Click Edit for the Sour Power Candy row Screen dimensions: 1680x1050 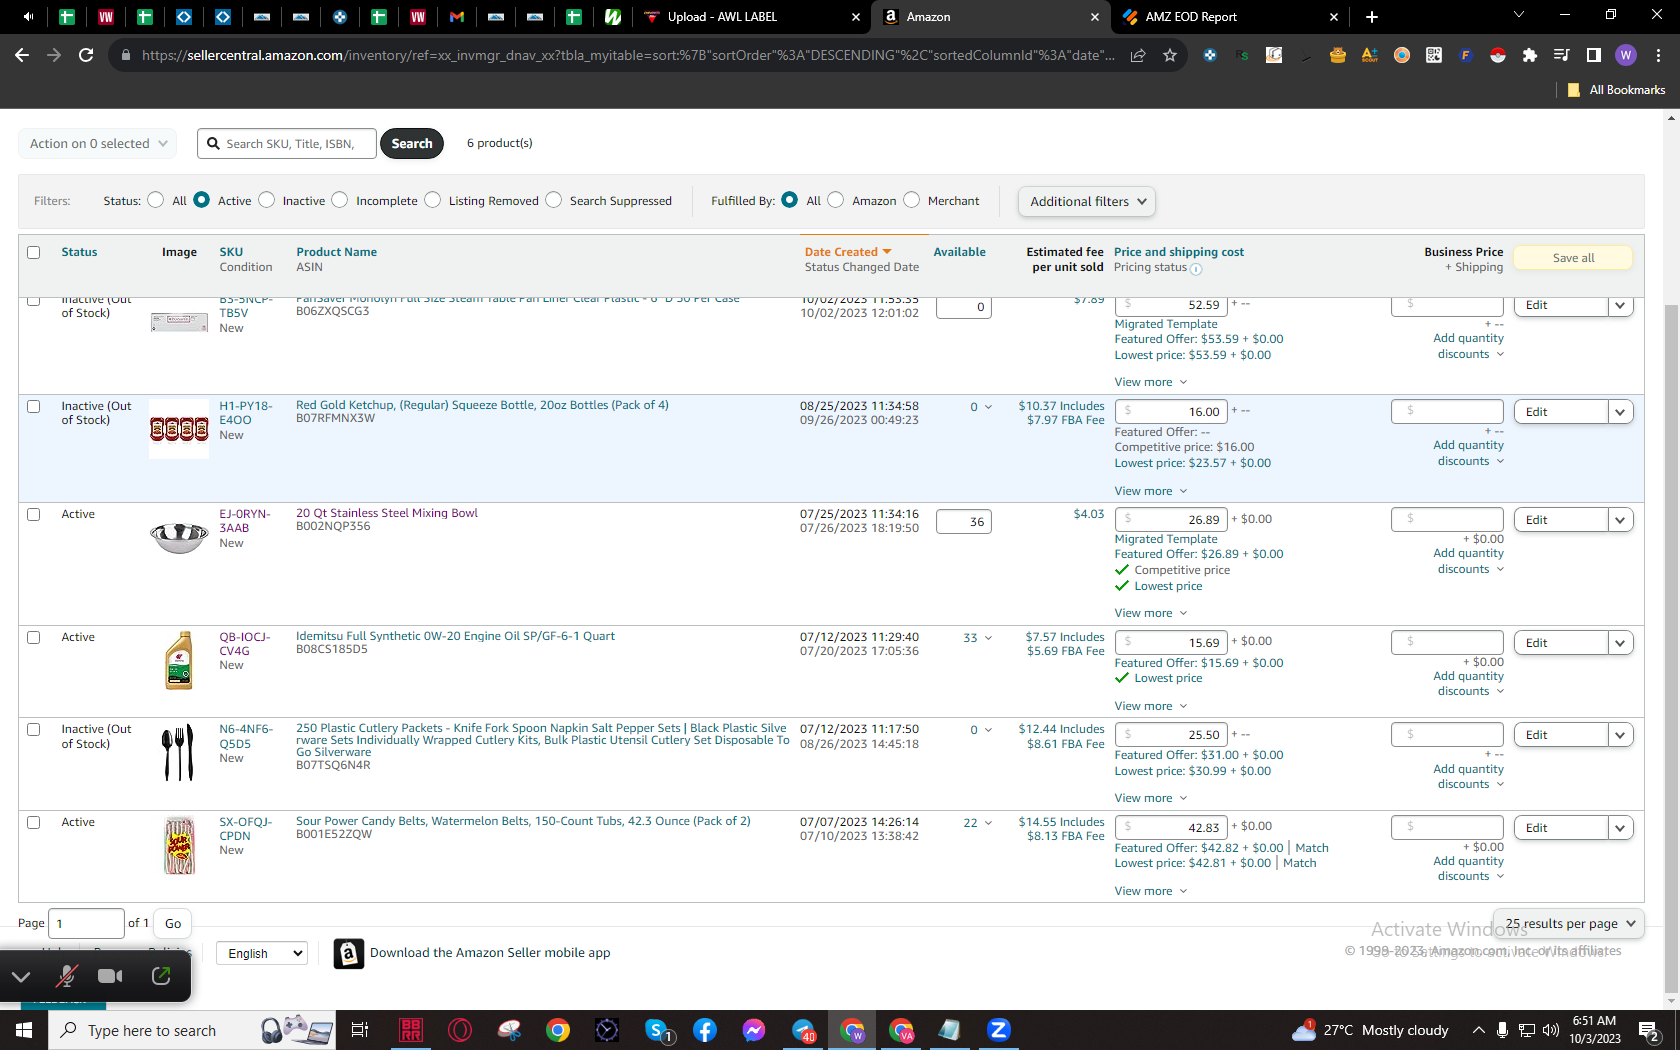[x=1561, y=828]
